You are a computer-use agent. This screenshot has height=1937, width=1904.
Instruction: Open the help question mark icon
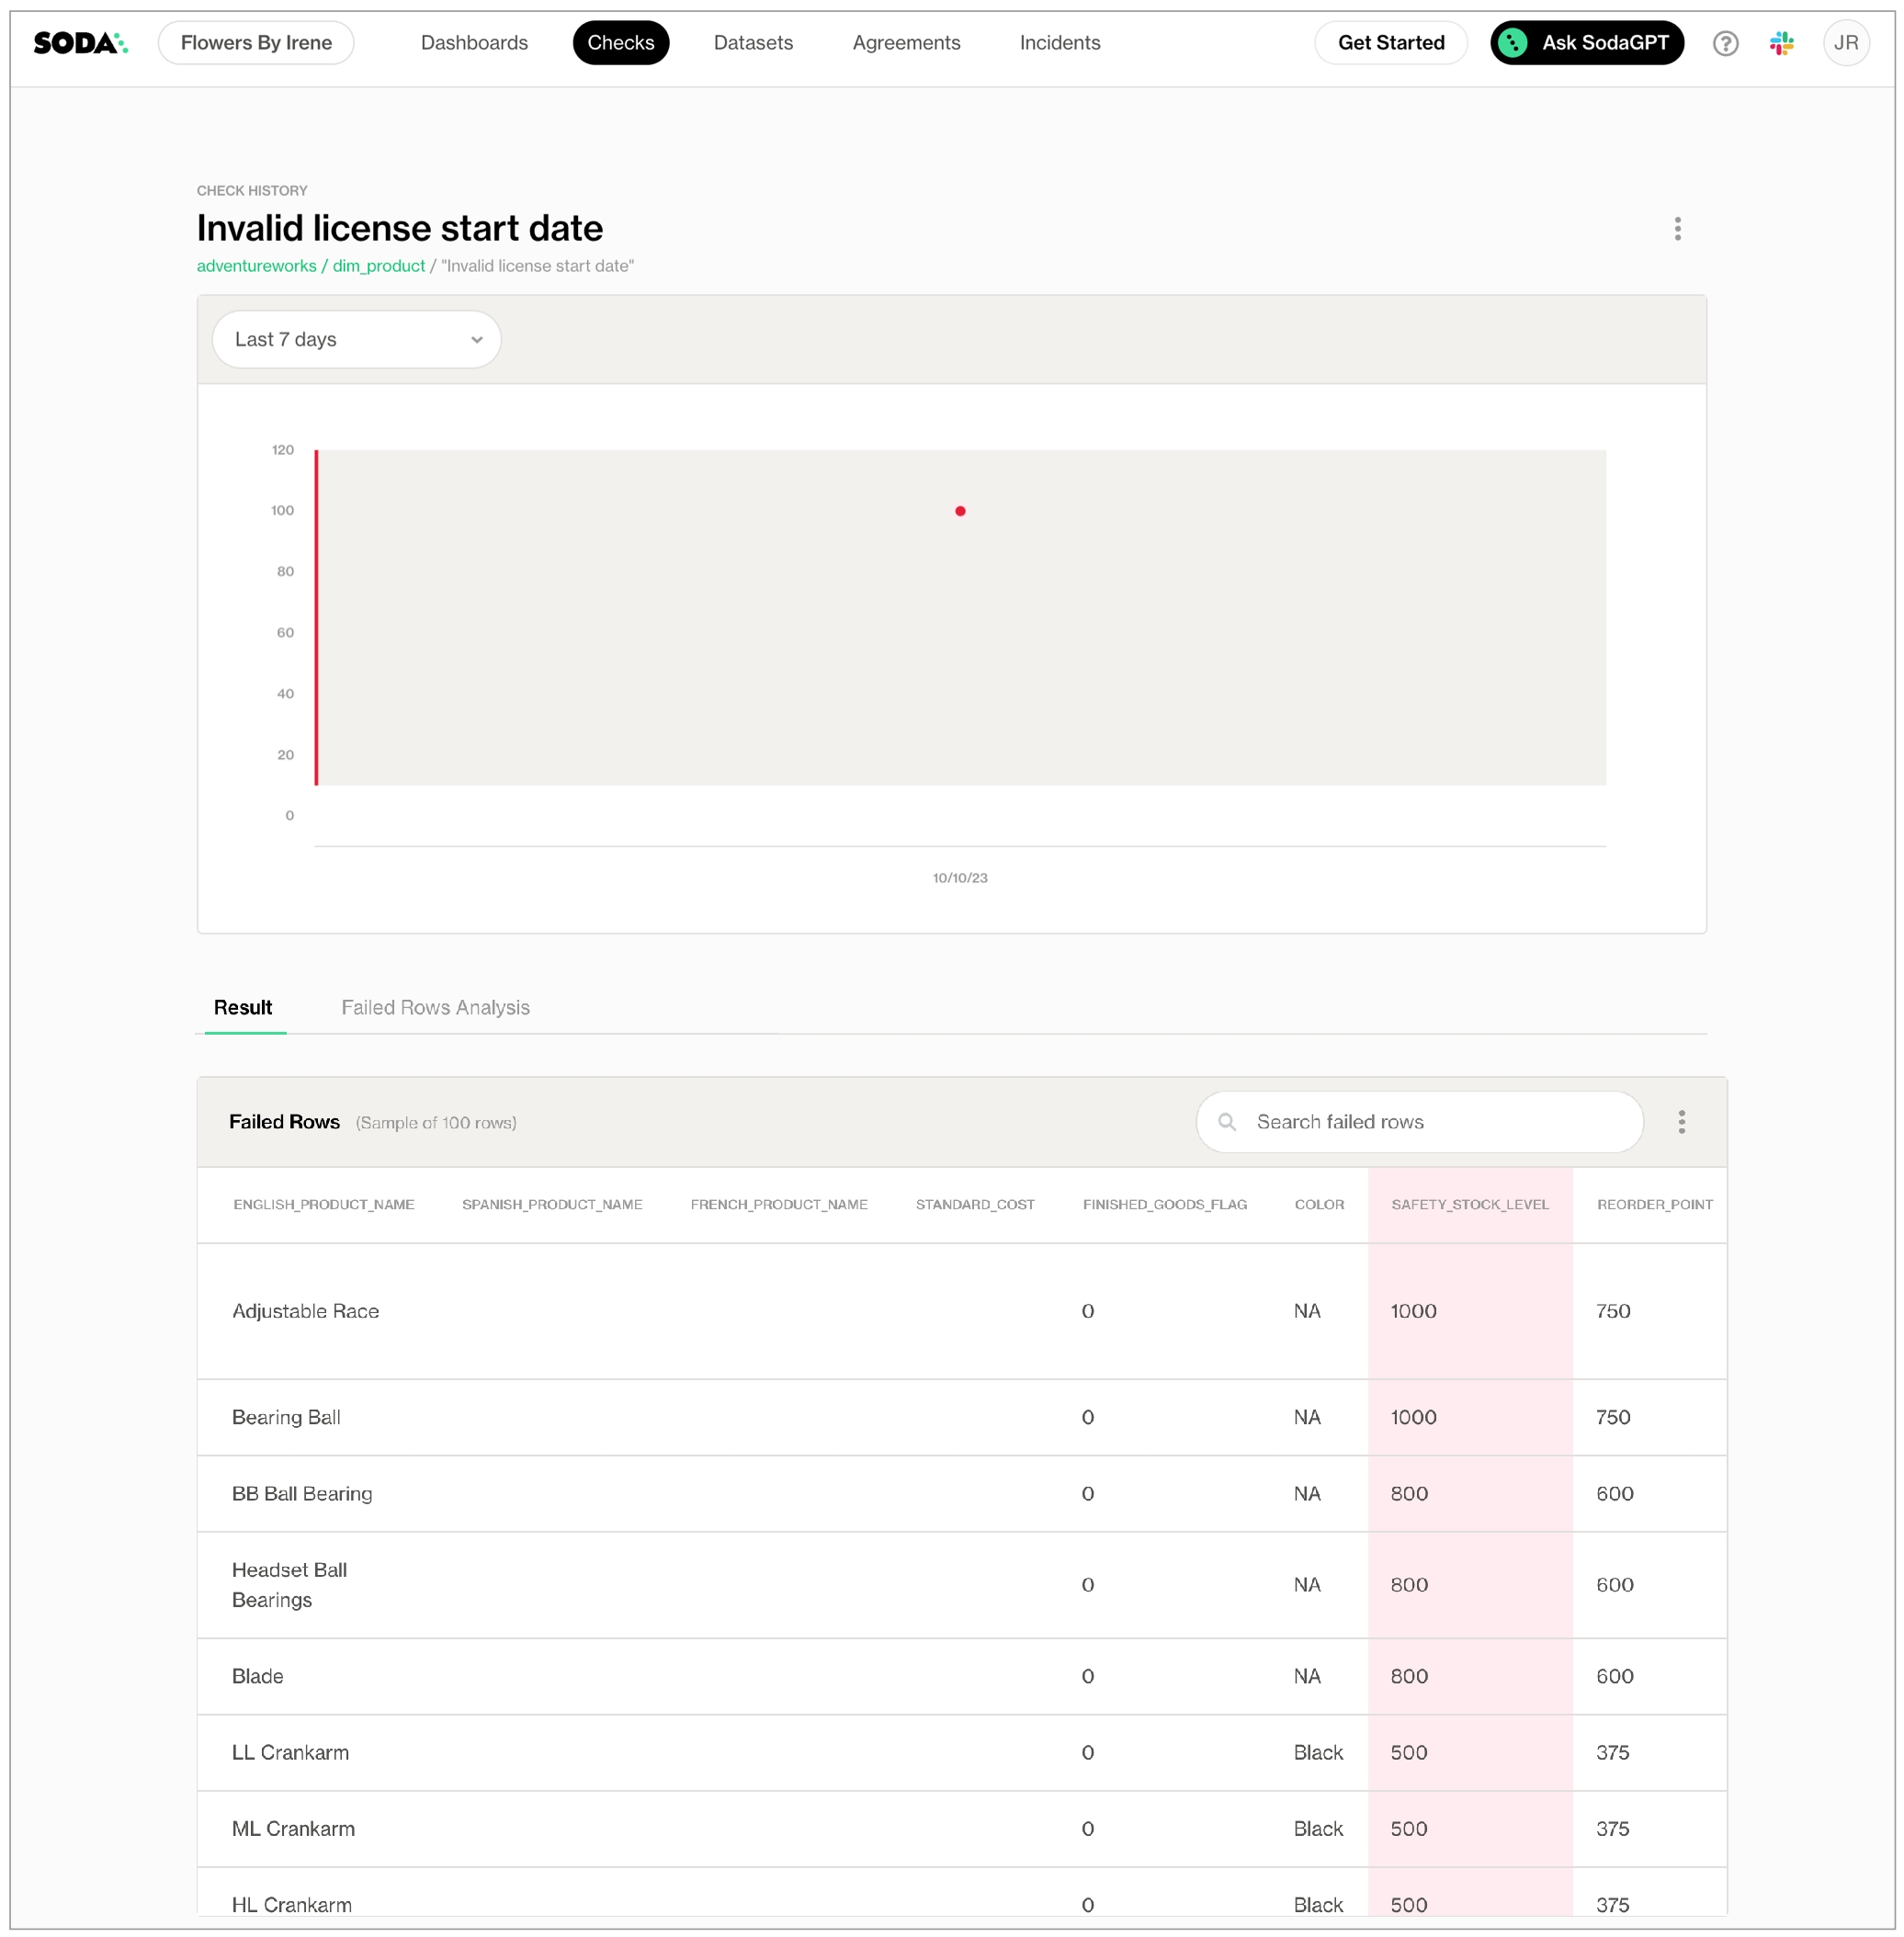click(1725, 43)
